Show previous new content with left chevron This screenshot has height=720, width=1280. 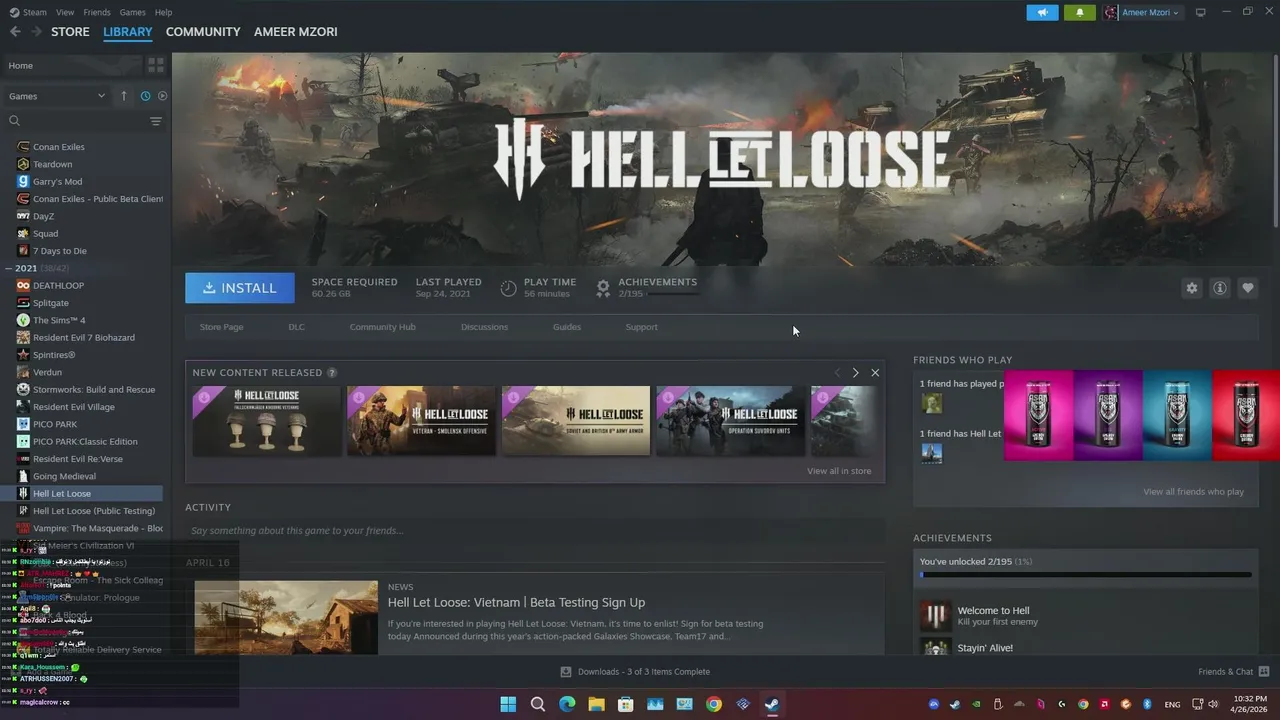point(837,373)
